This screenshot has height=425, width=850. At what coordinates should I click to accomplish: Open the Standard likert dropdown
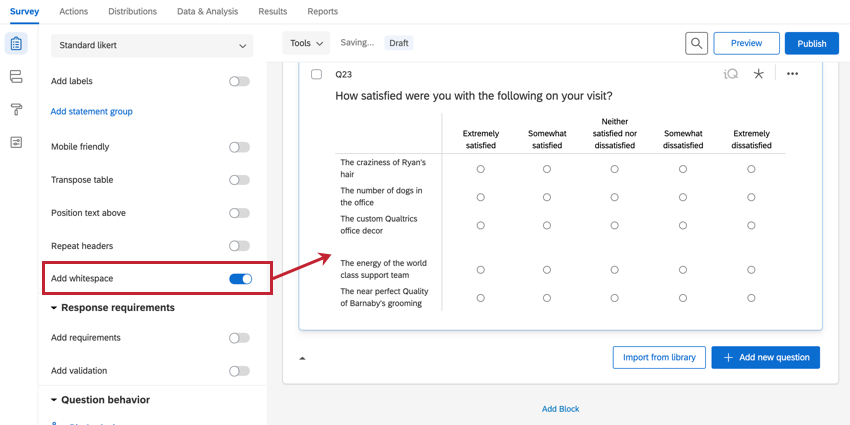point(152,45)
